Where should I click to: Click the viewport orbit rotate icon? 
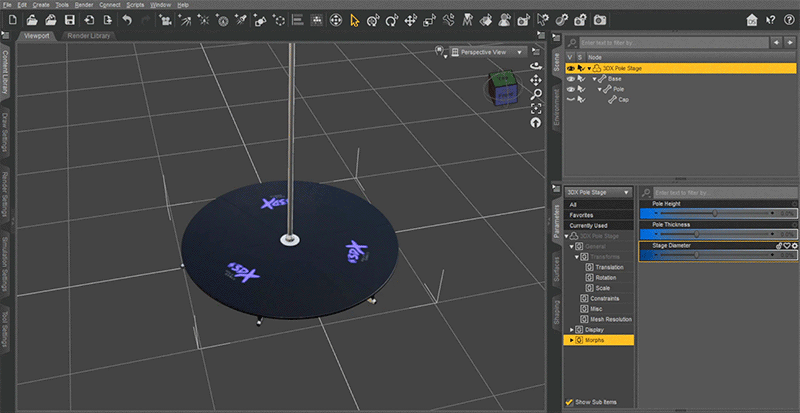pyautogui.click(x=536, y=66)
